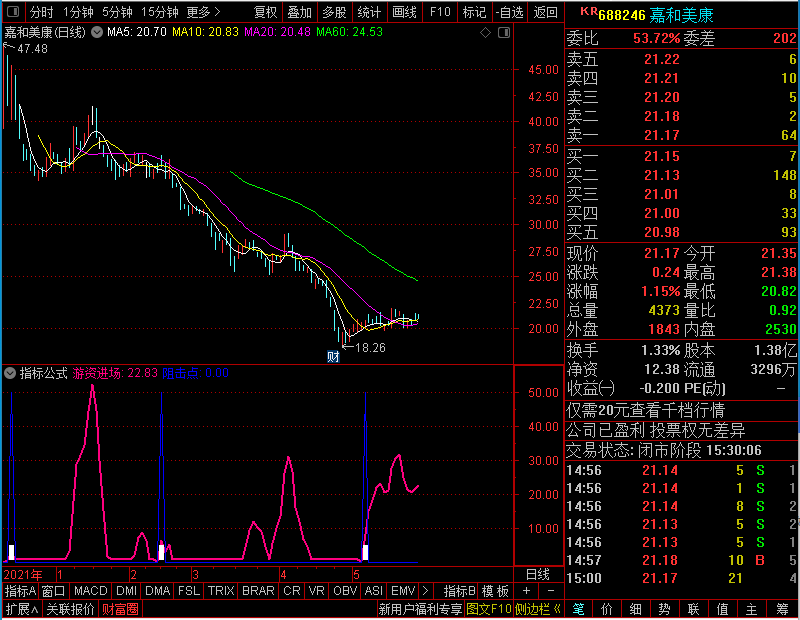Image resolution: width=800 pixels, height=620 pixels.
Task: Switch to the FSL indicator
Action: click(x=189, y=591)
